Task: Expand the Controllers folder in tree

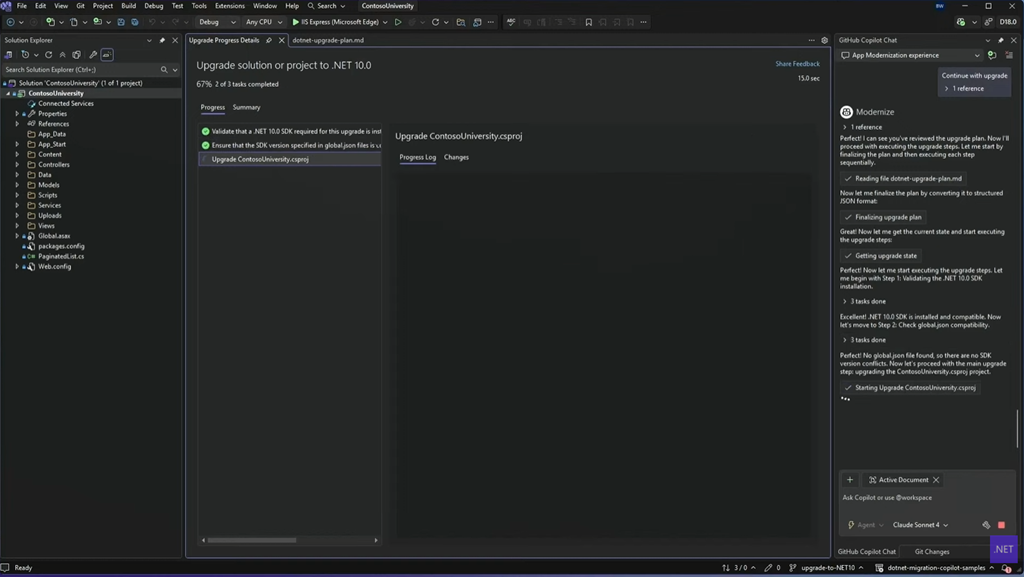Action: (17, 165)
